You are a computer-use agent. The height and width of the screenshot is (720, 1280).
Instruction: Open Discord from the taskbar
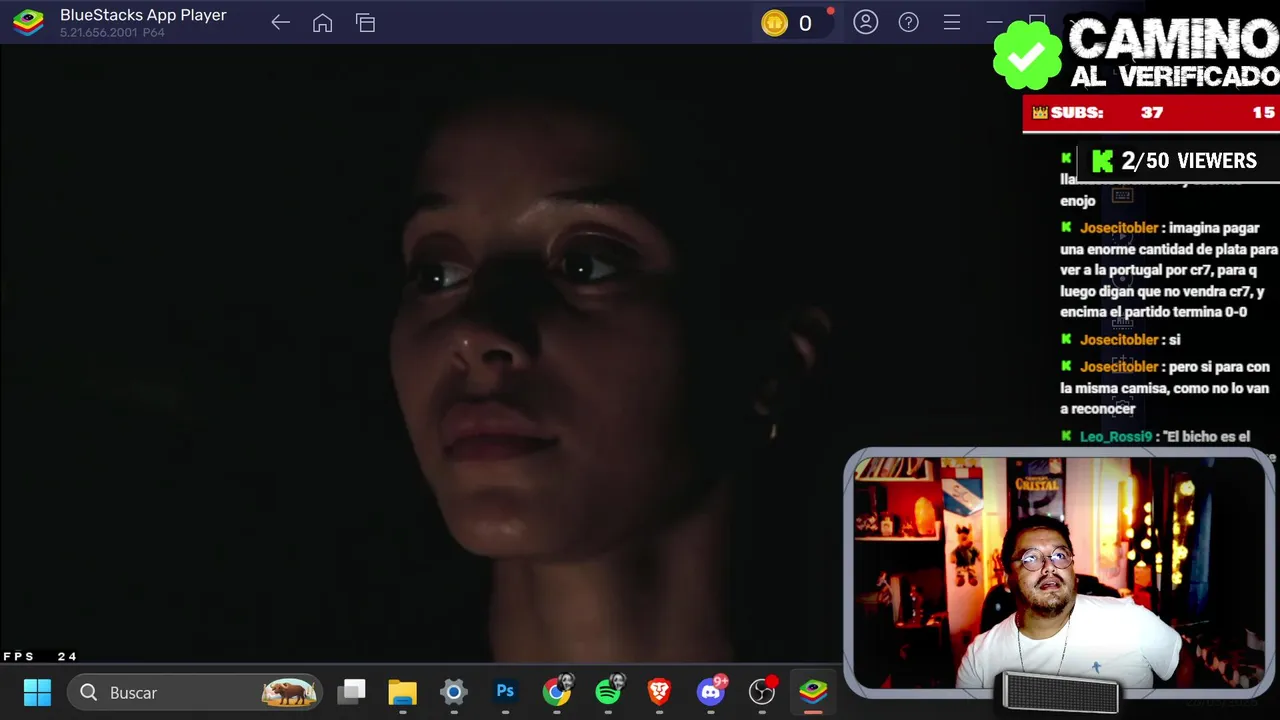[711, 691]
